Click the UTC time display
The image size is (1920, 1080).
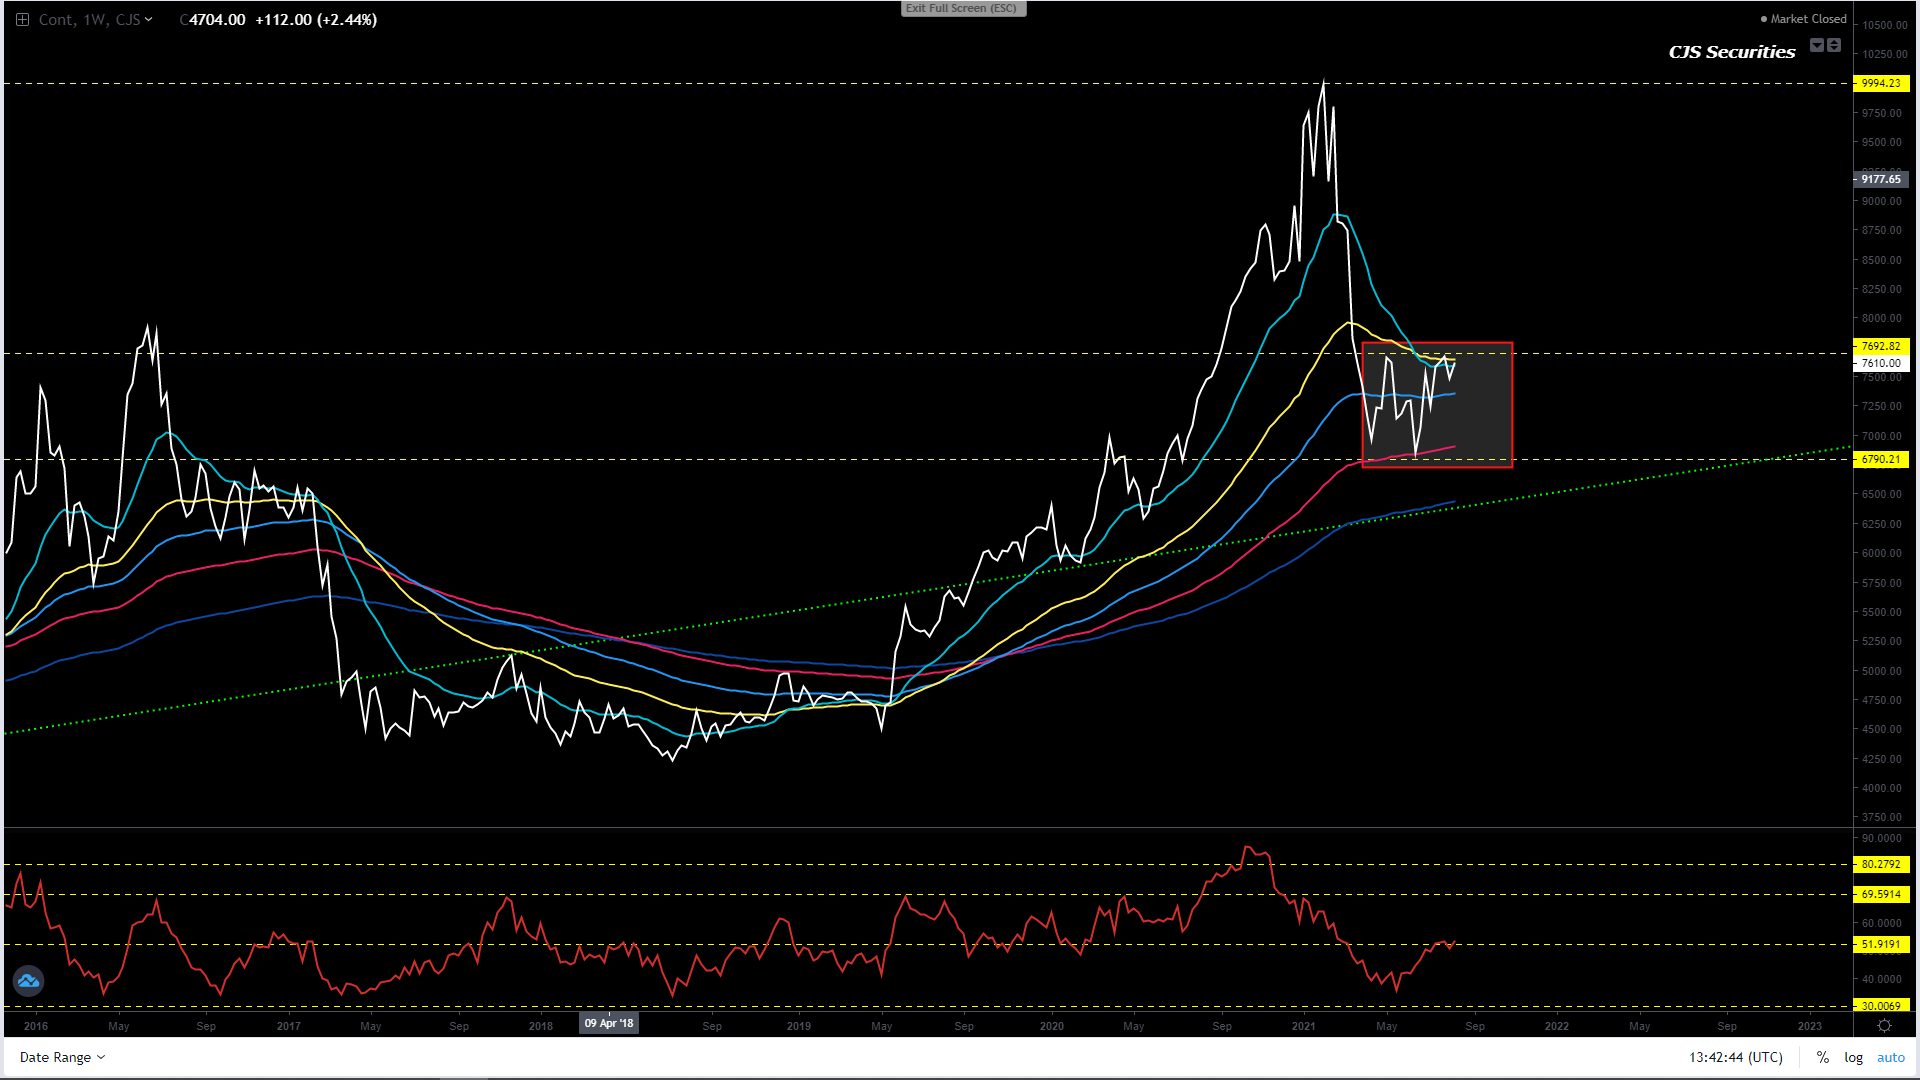1736,1057
